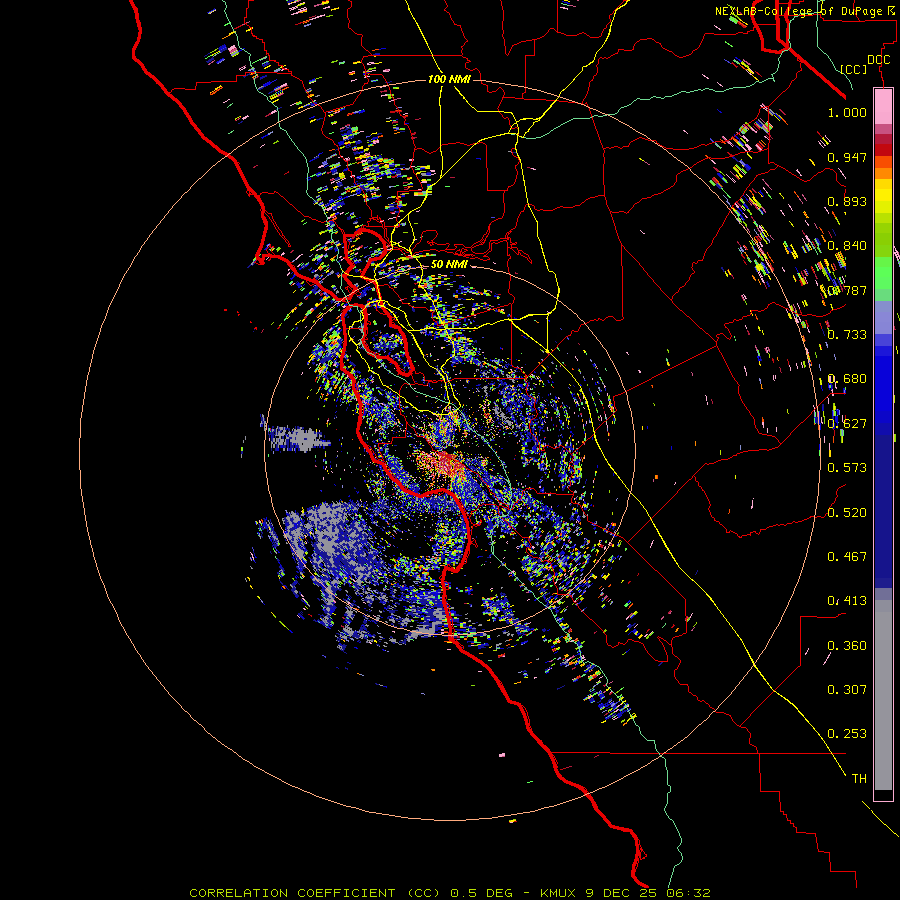This screenshot has width=900, height=900.
Task: Select the pink band of the color scale
Action: coord(883,106)
